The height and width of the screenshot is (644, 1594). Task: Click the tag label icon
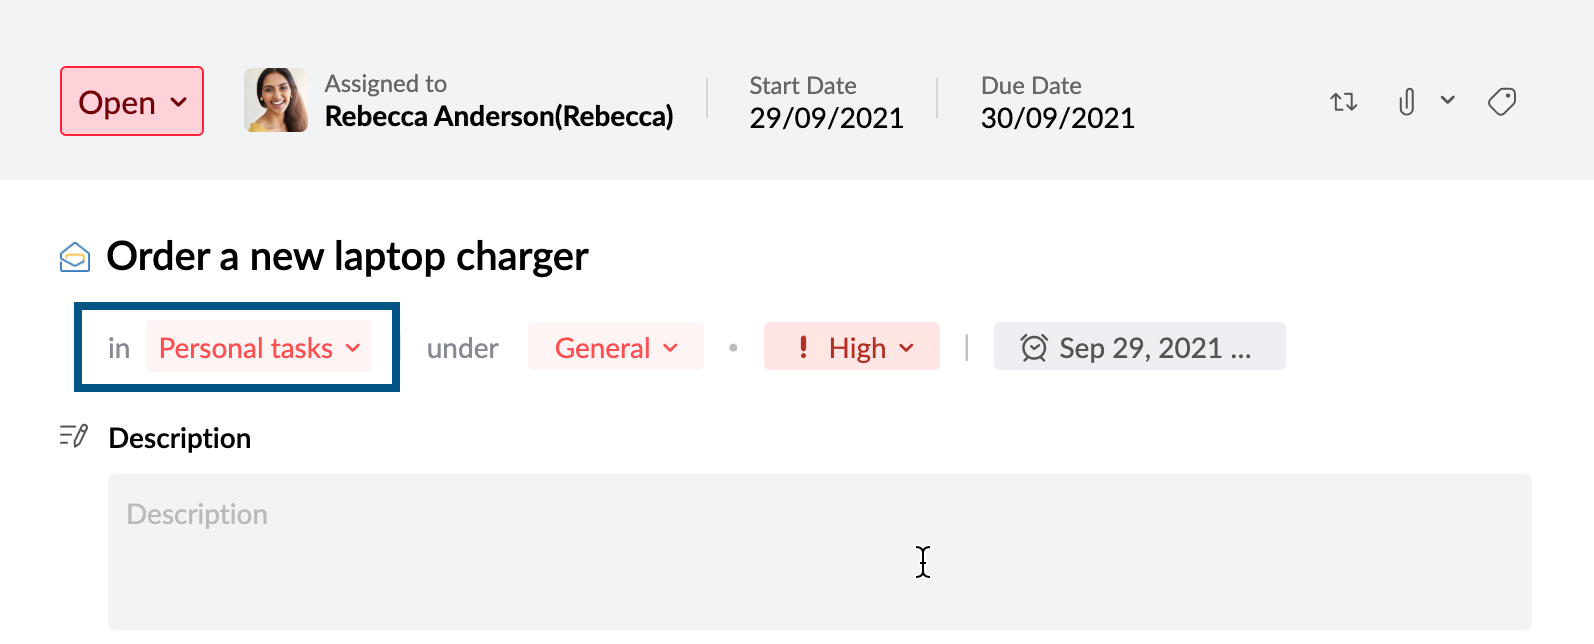point(1502,102)
